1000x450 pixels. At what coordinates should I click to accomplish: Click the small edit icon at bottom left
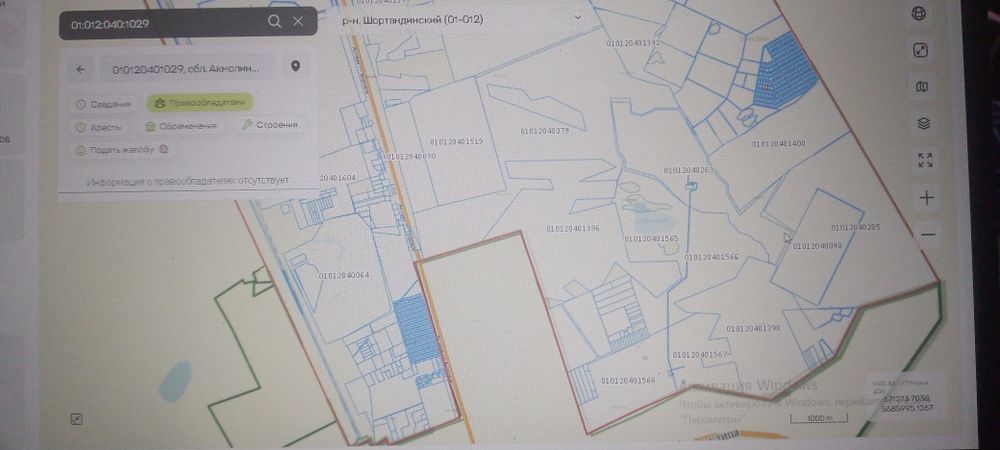coord(77,419)
